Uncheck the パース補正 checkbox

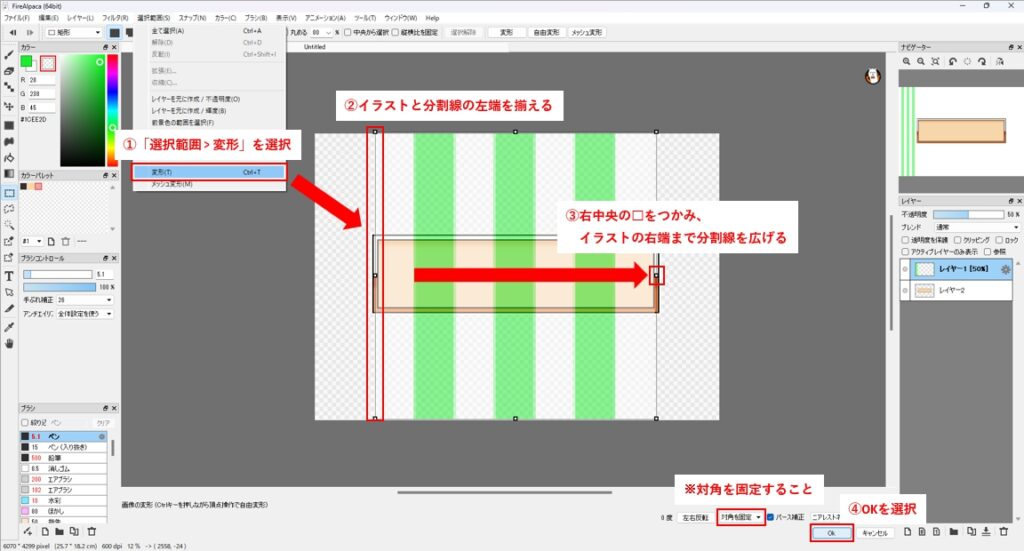(x=770, y=517)
